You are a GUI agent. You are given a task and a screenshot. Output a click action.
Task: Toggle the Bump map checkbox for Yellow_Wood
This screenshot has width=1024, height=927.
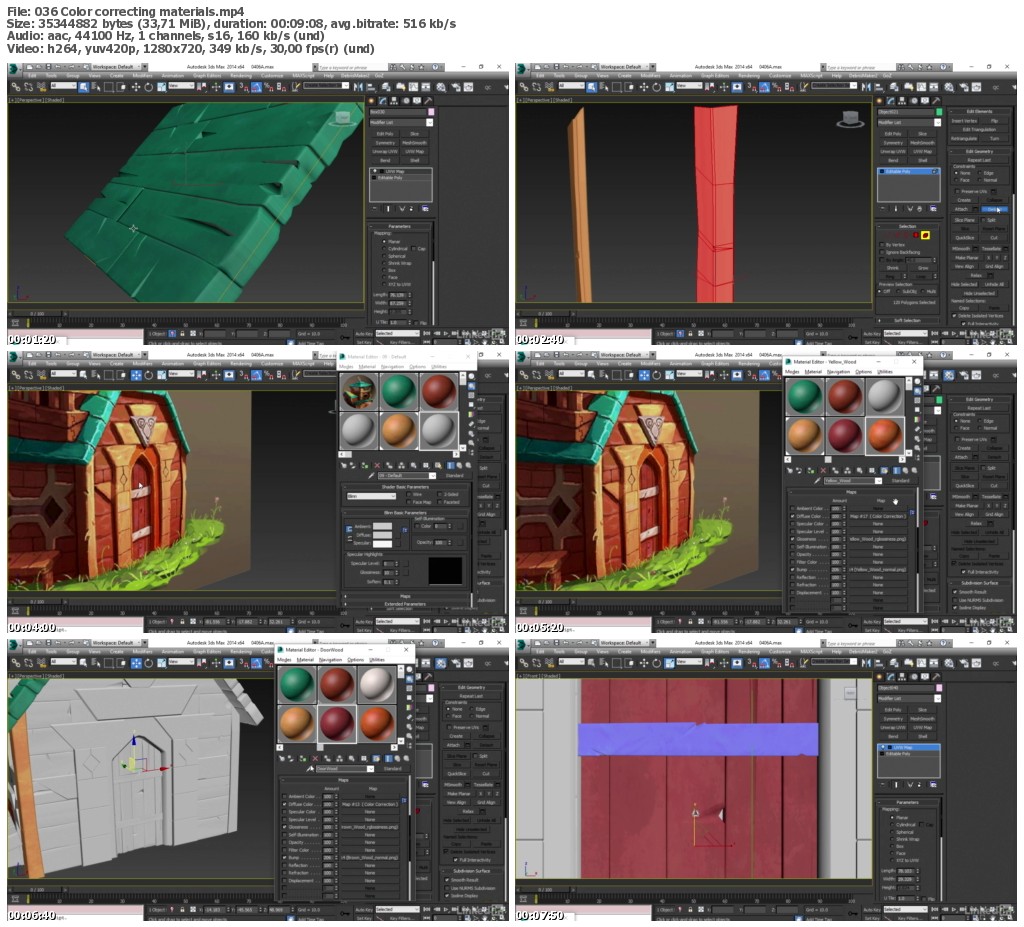(x=793, y=569)
